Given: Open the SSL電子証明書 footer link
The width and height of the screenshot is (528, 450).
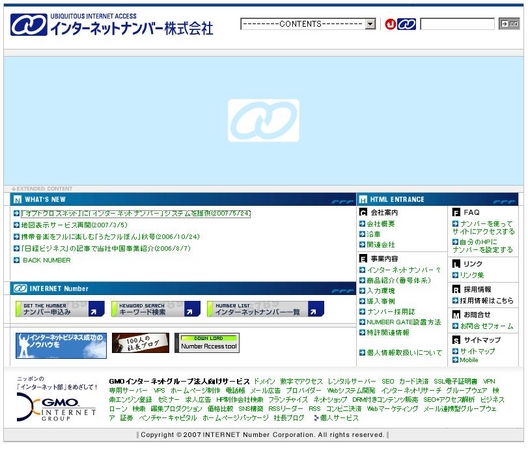Looking at the screenshot, I should coord(456,381).
